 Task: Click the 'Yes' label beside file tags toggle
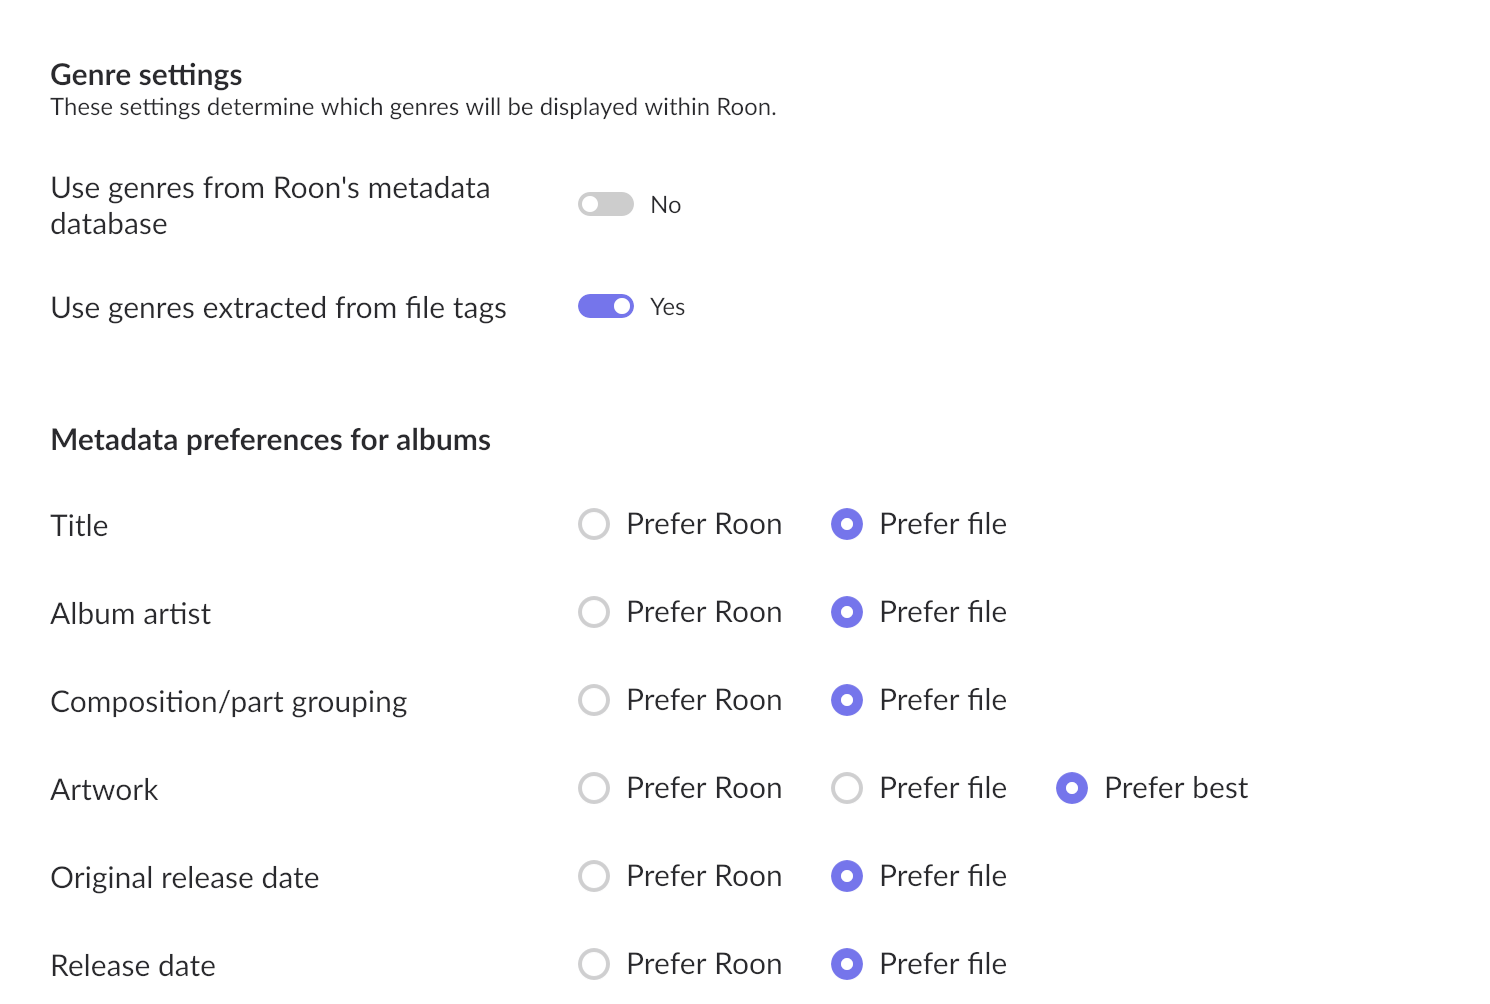pyautogui.click(x=667, y=307)
